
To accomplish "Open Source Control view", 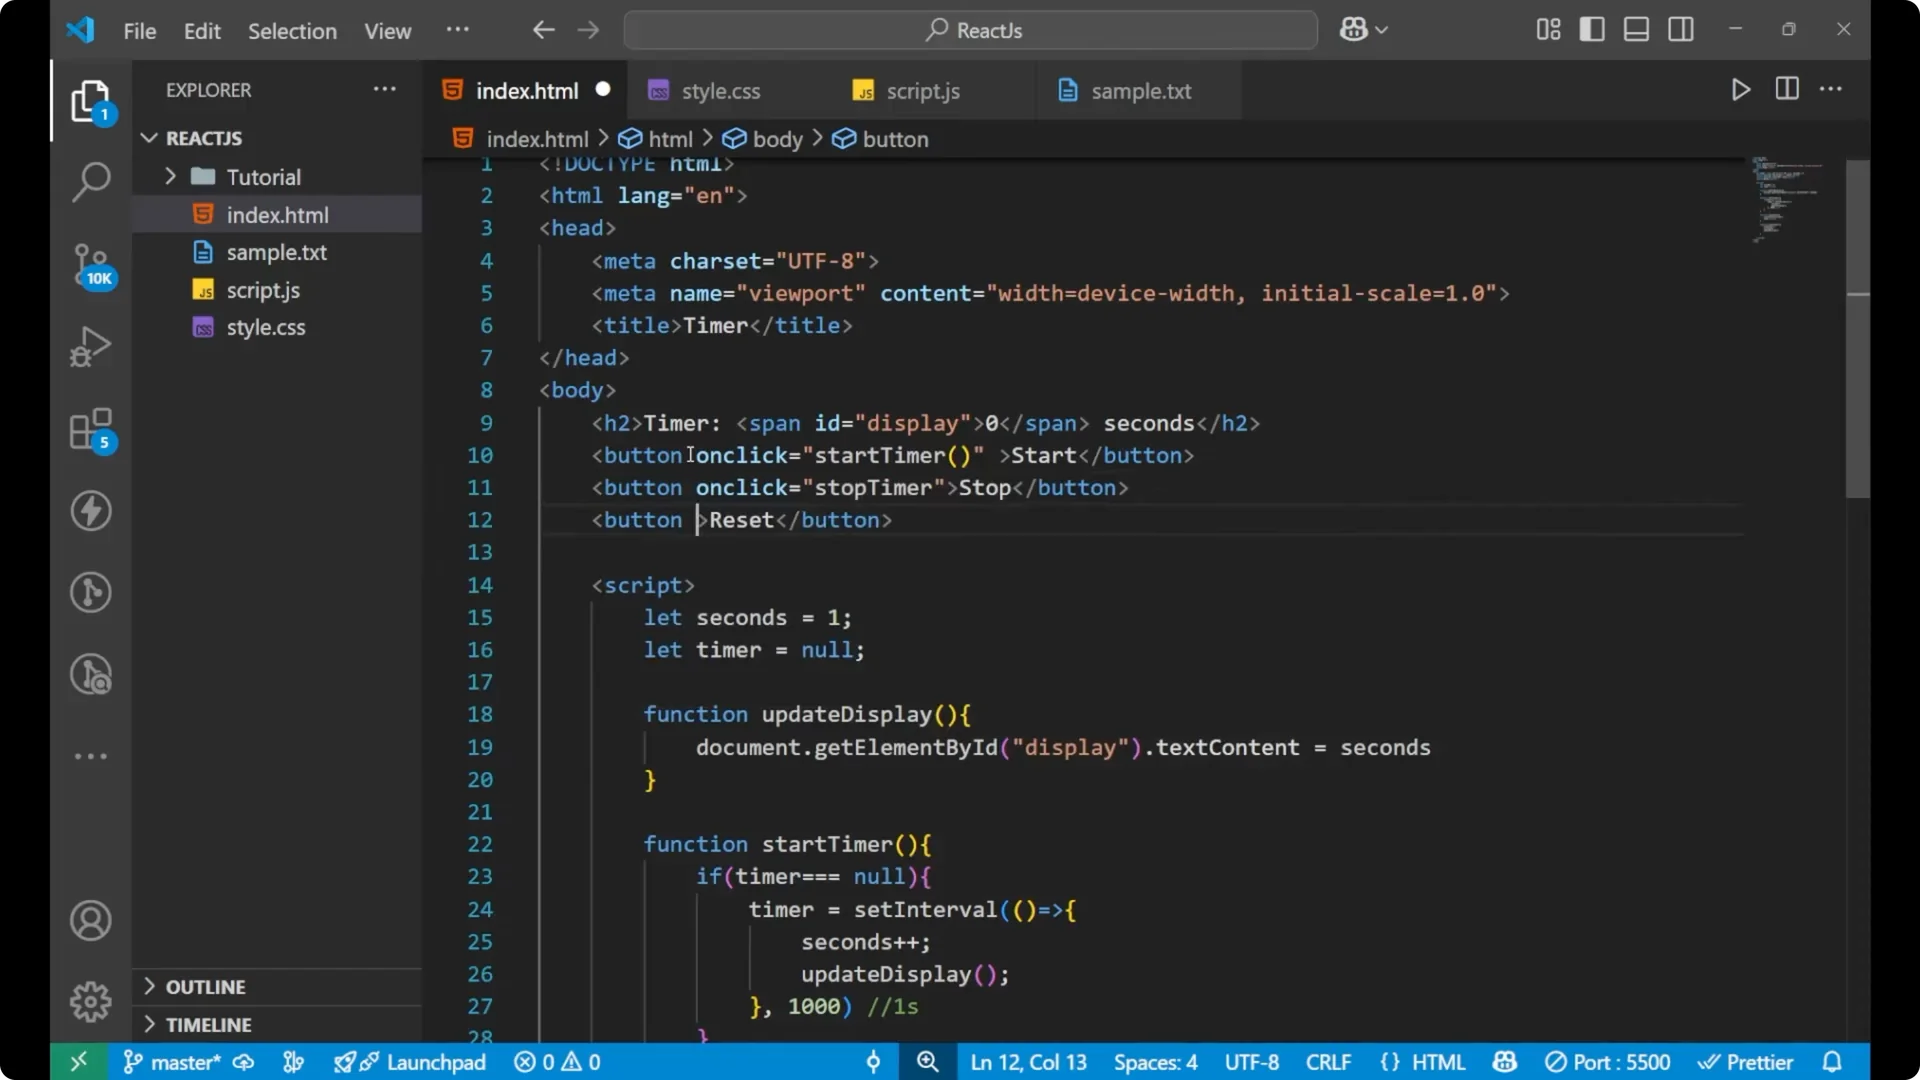I will click(x=91, y=265).
